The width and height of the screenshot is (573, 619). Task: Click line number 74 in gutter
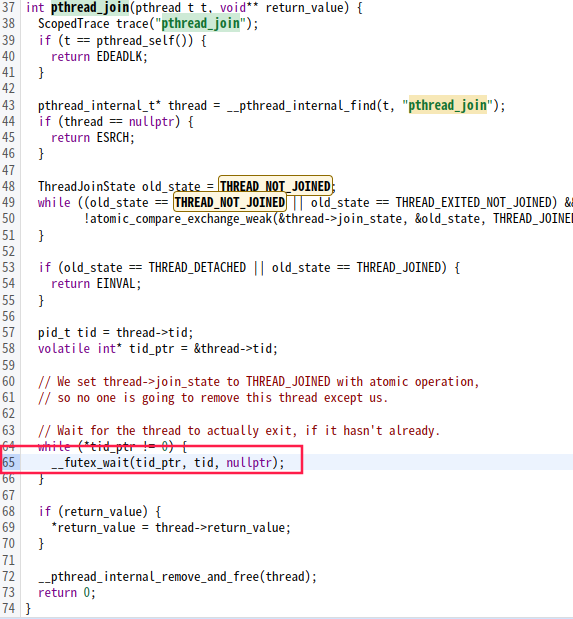(x=8, y=609)
